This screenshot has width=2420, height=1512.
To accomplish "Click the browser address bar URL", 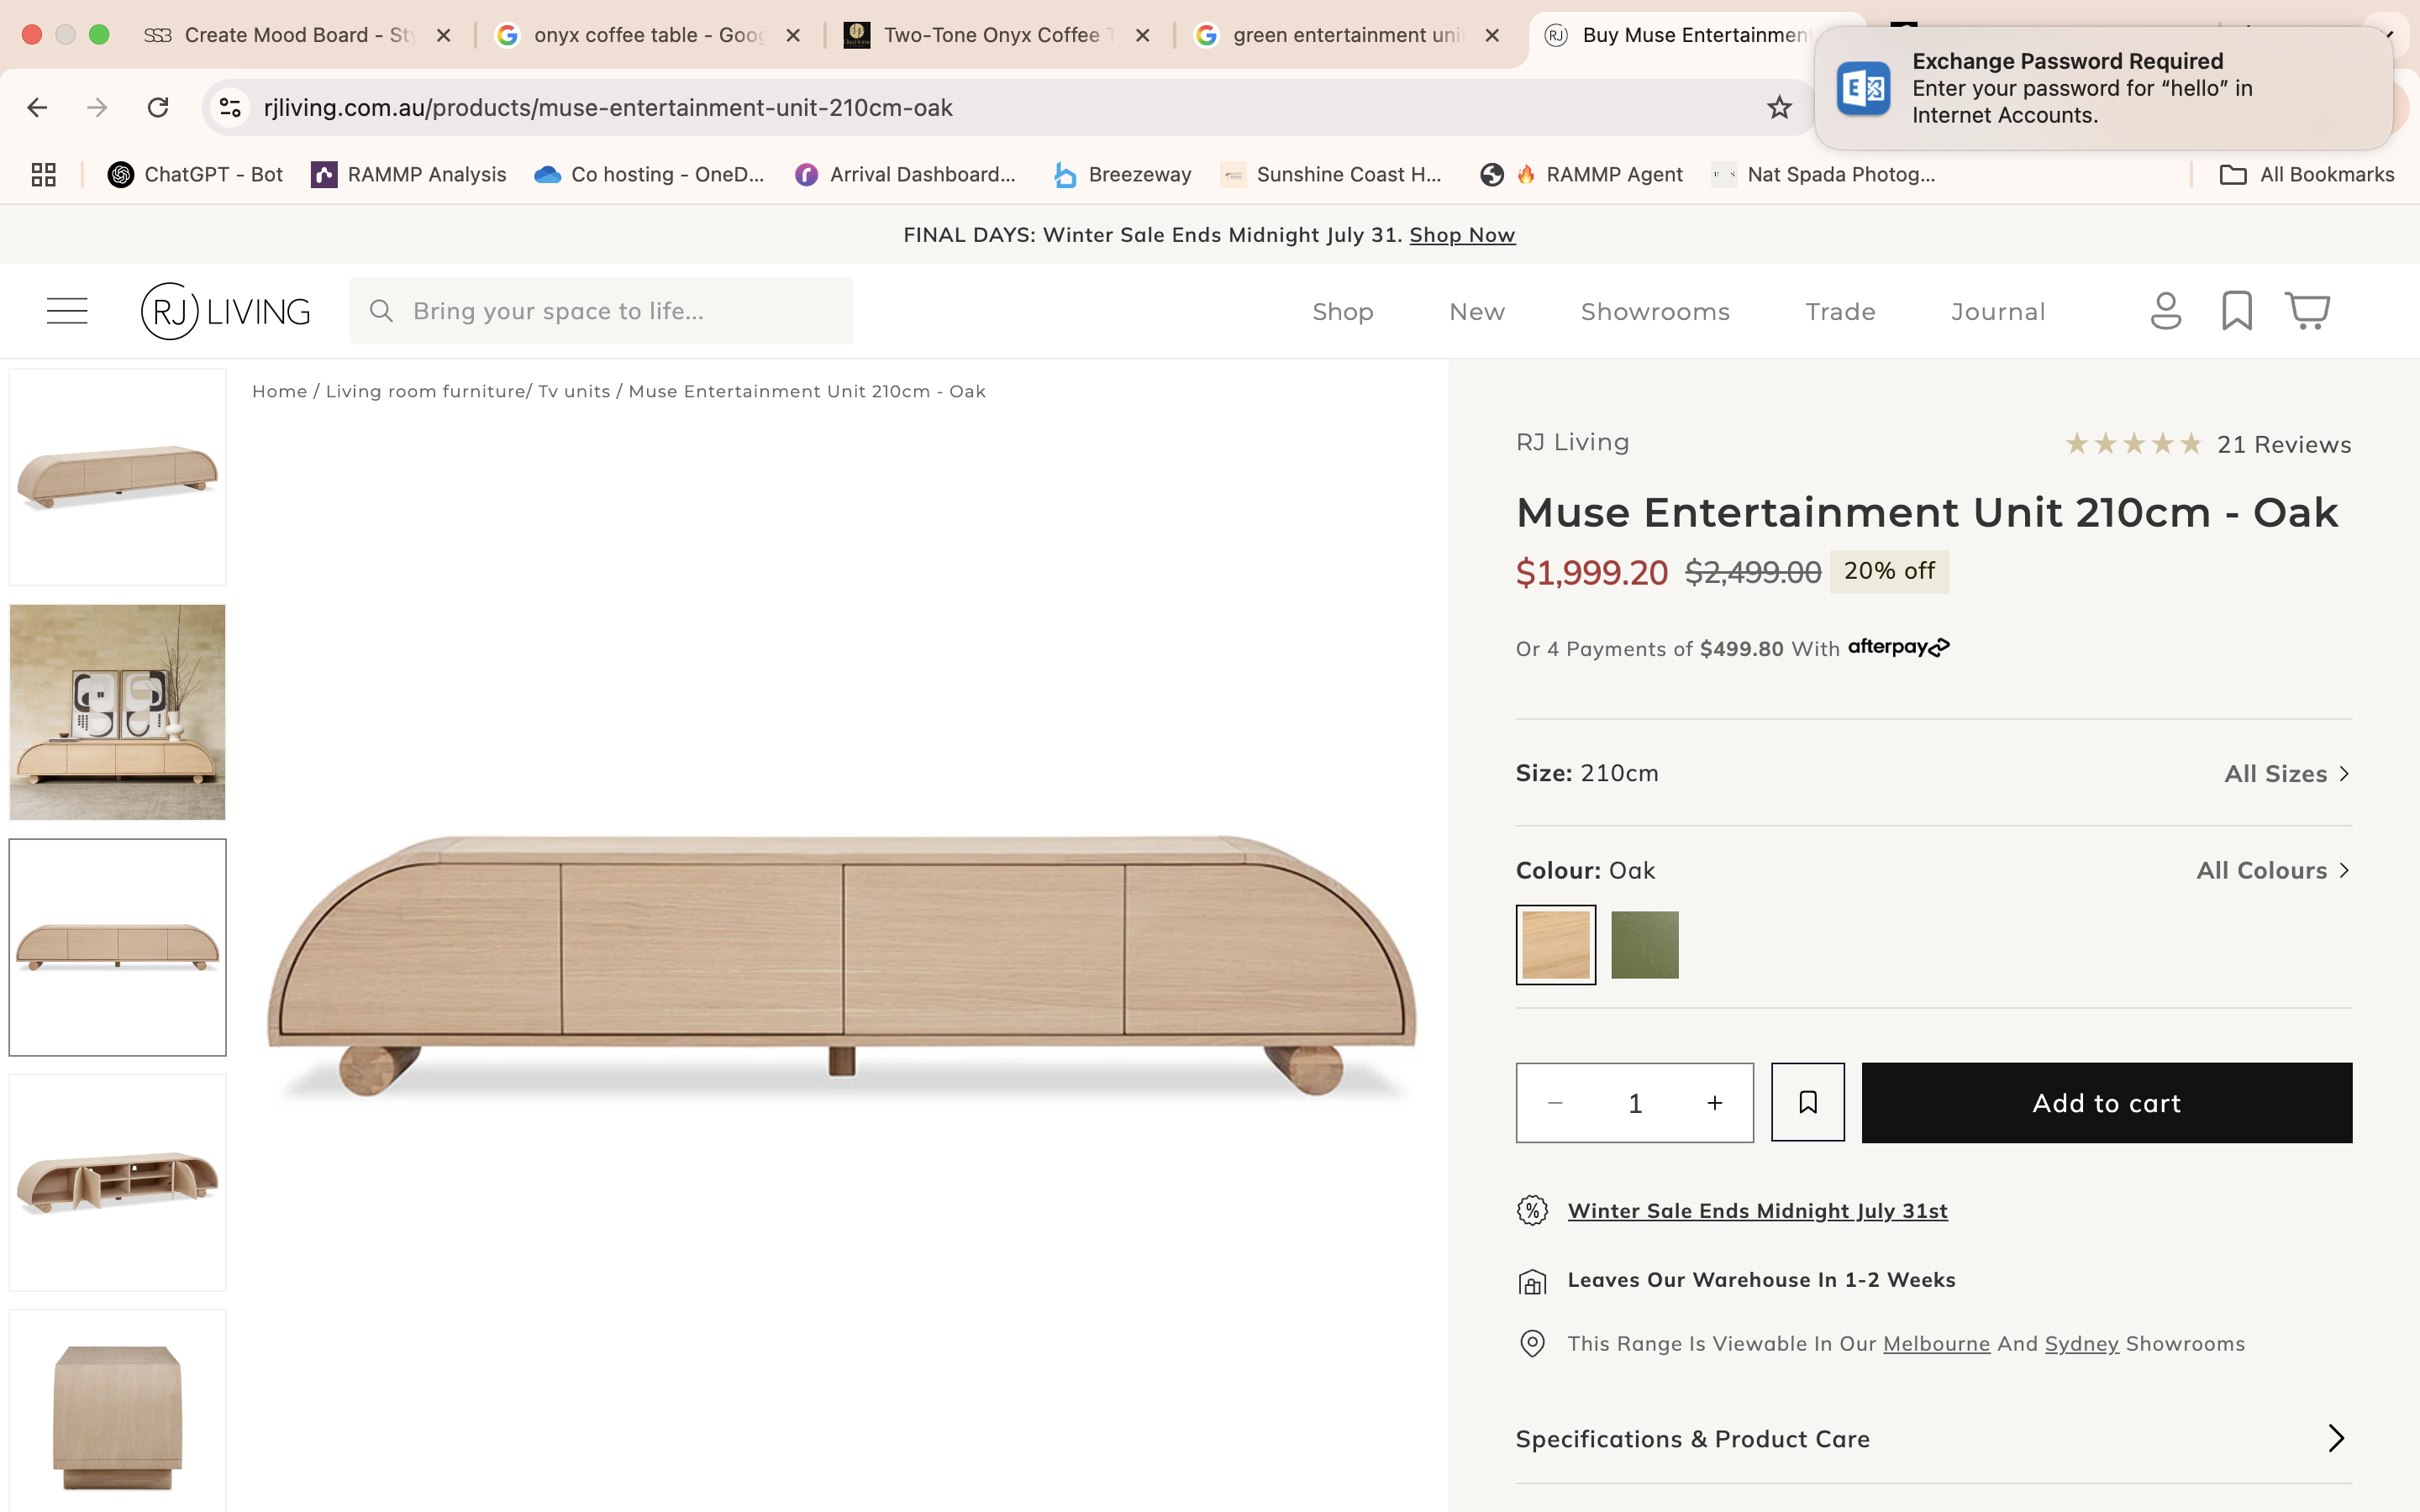I will tap(607, 107).
